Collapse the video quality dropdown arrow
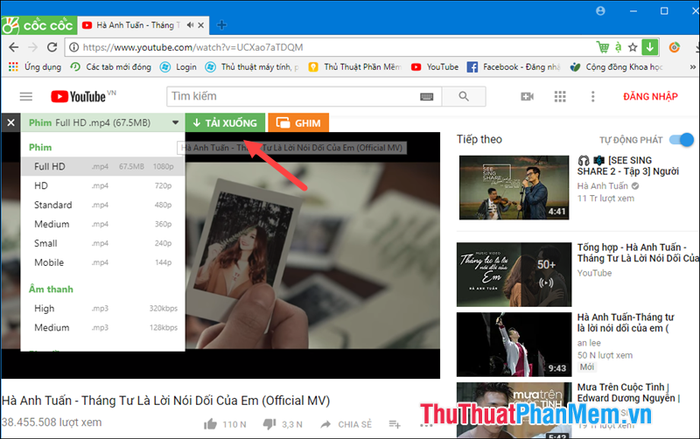Image resolution: width=700 pixels, height=439 pixels. coord(175,123)
